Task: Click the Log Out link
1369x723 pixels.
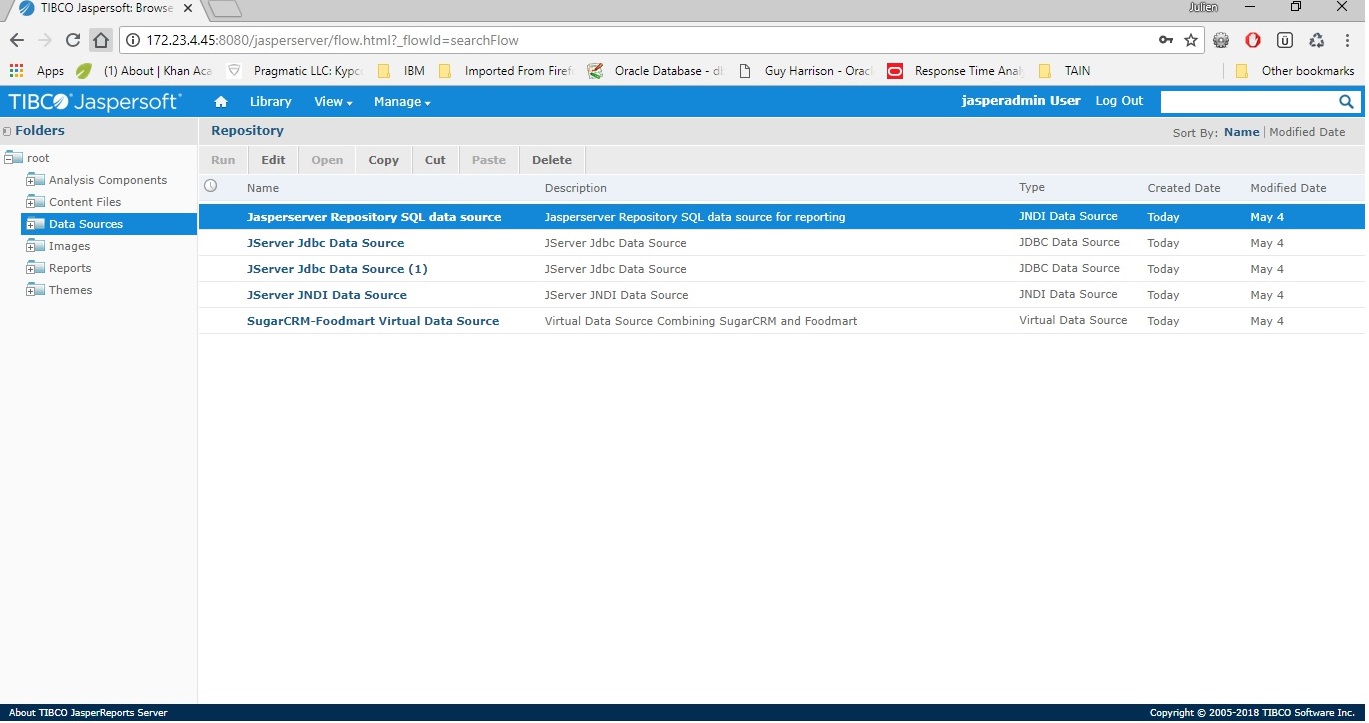Action: (x=1119, y=101)
